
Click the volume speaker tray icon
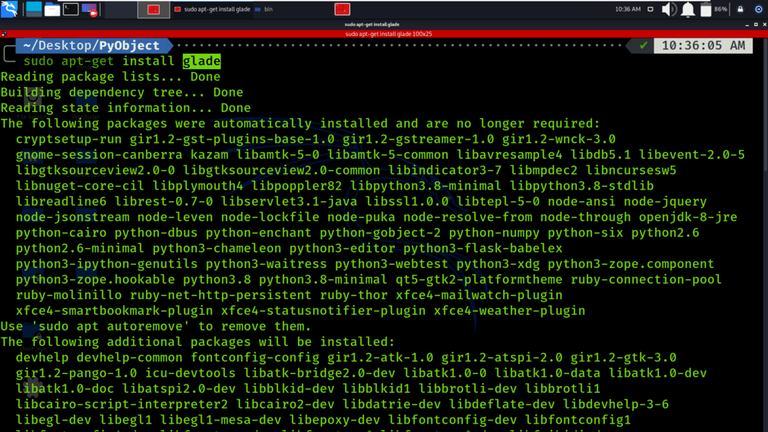pyautogui.click(x=669, y=9)
